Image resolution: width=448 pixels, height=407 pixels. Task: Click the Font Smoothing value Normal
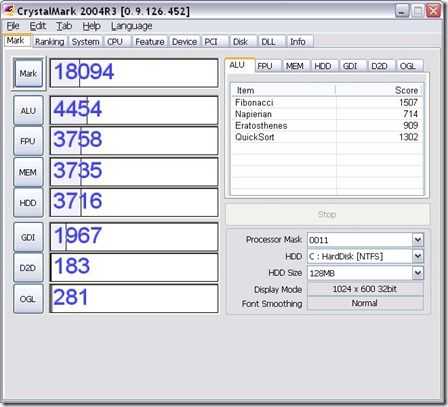(x=365, y=303)
